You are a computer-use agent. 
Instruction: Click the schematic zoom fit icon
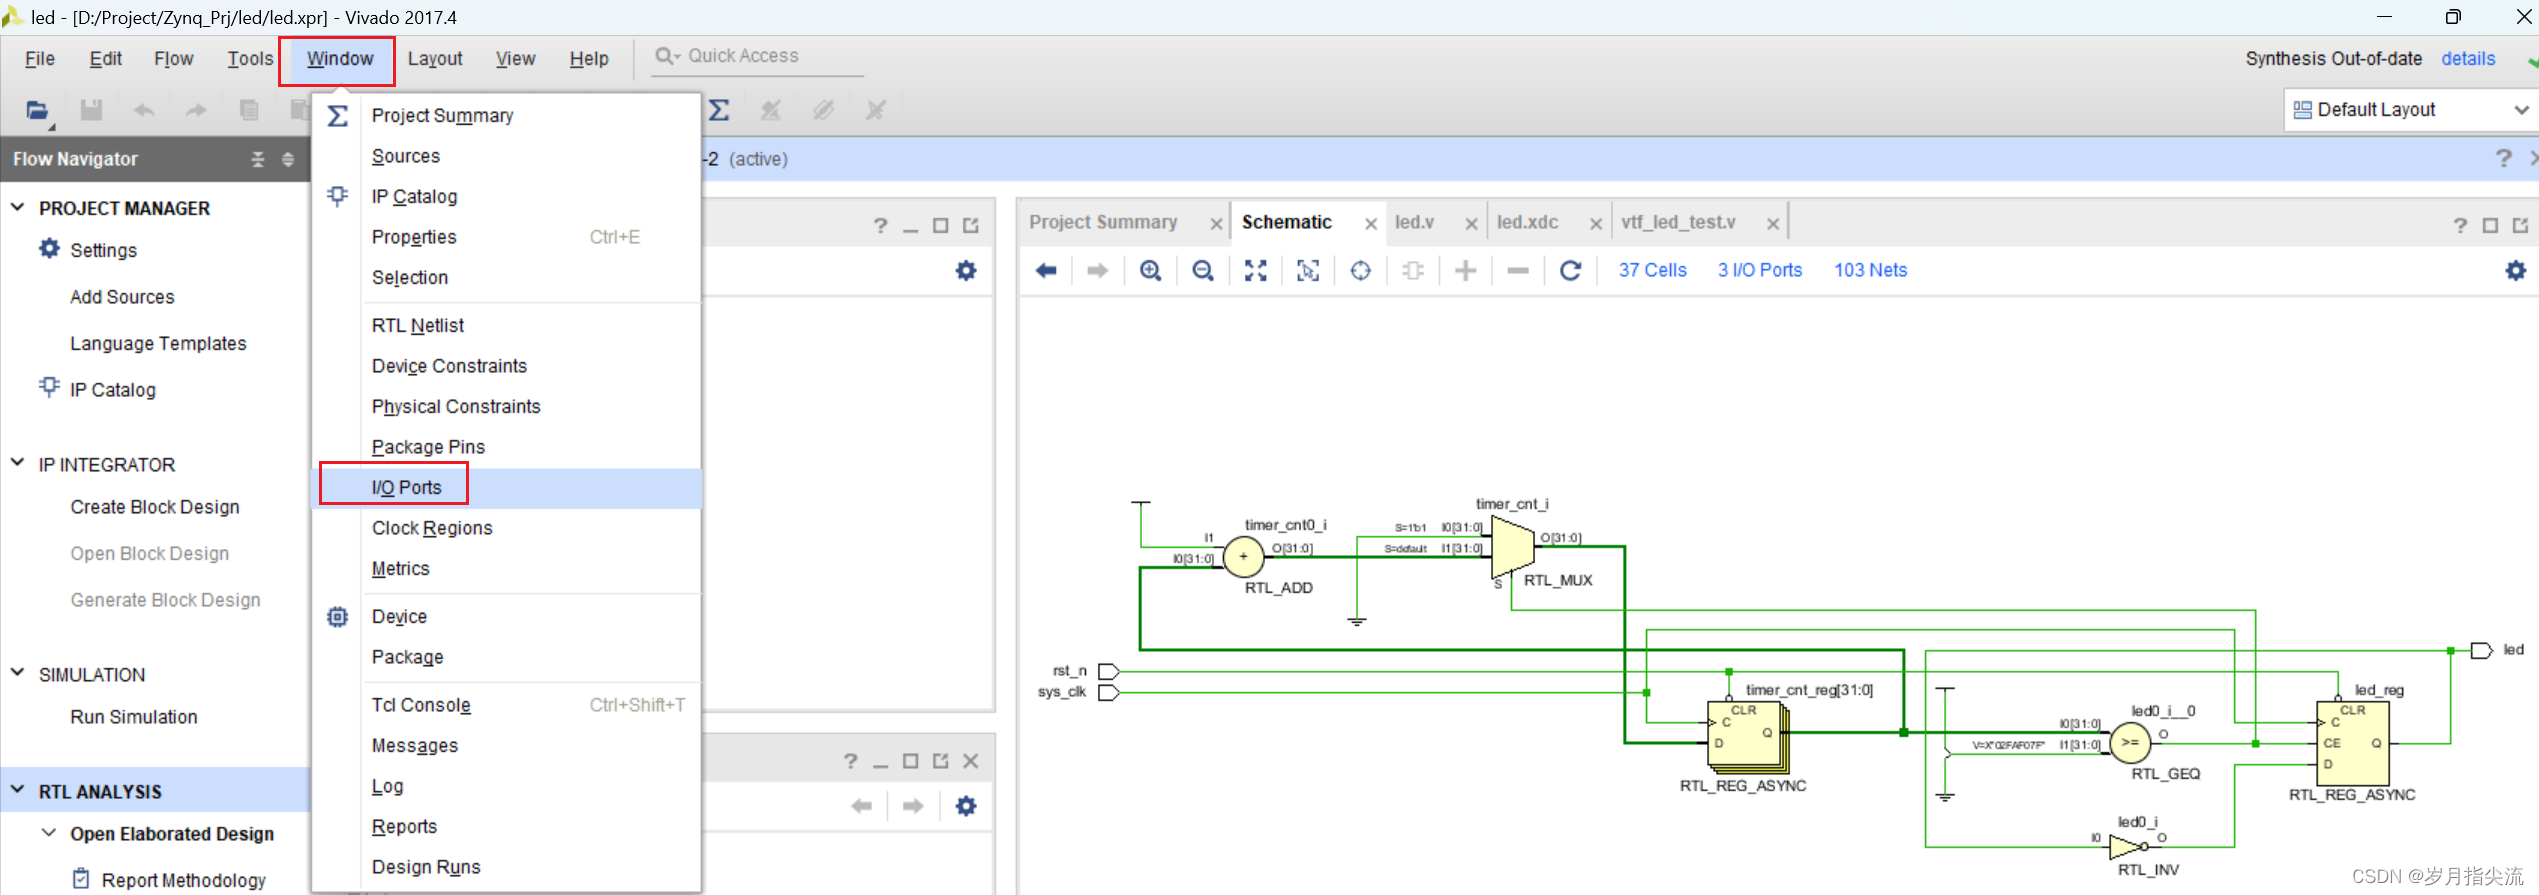[1255, 271]
